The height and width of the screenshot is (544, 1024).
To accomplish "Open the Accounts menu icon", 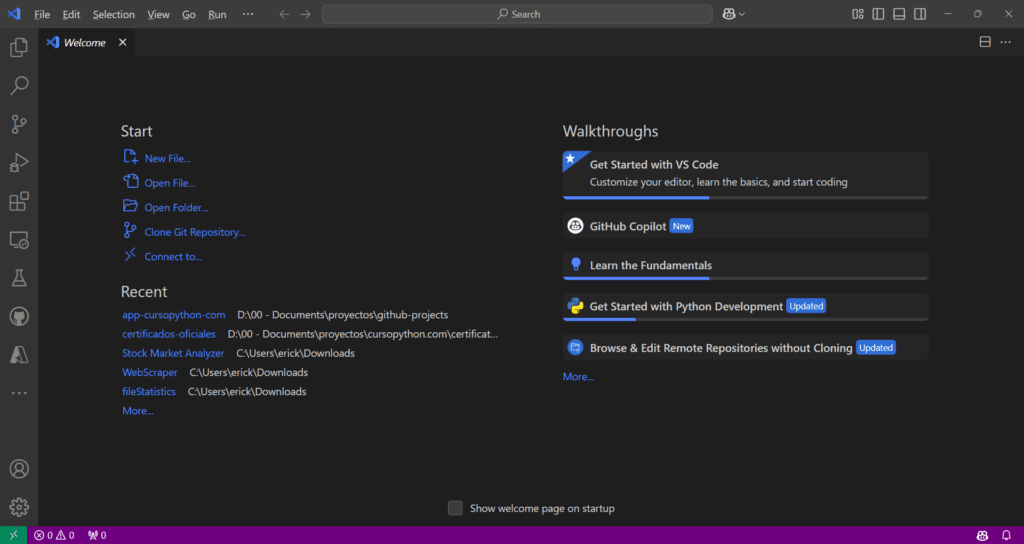I will [19, 469].
